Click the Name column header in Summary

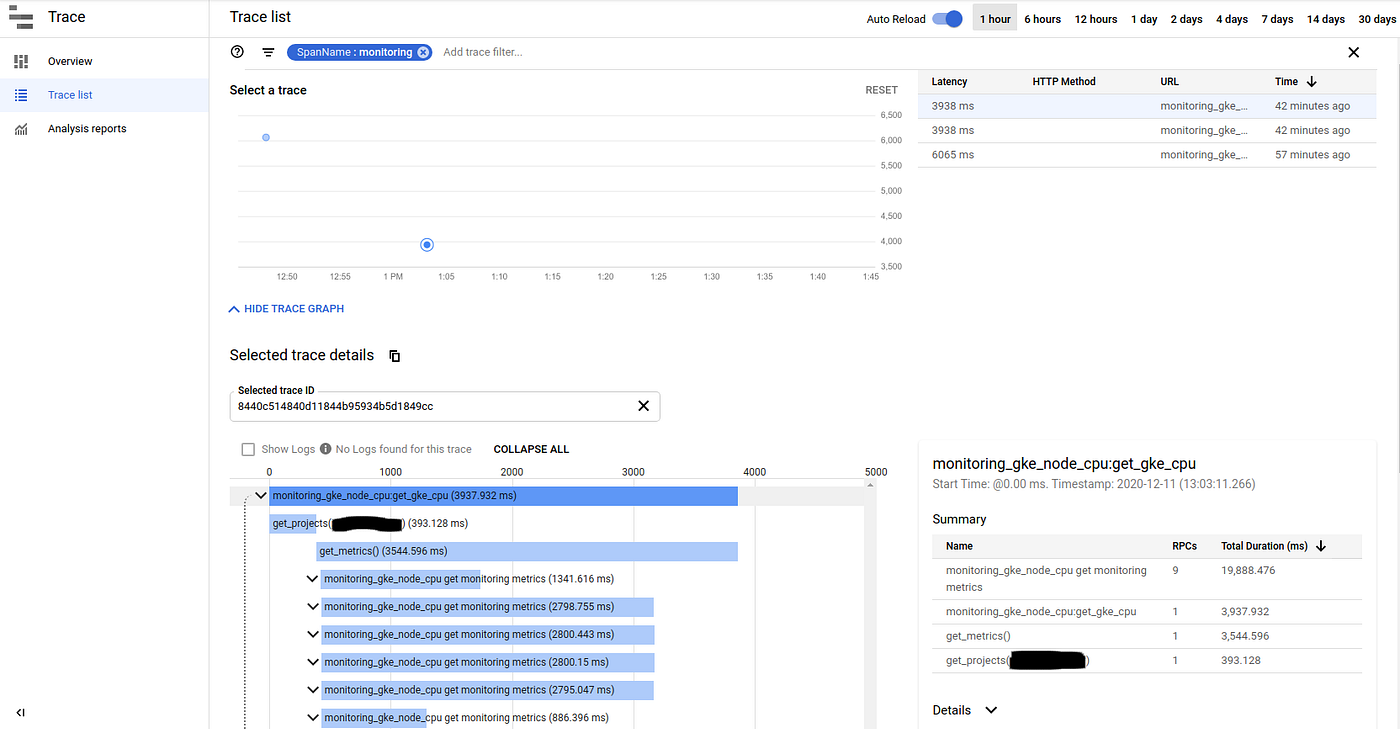pyautogui.click(x=959, y=546)
